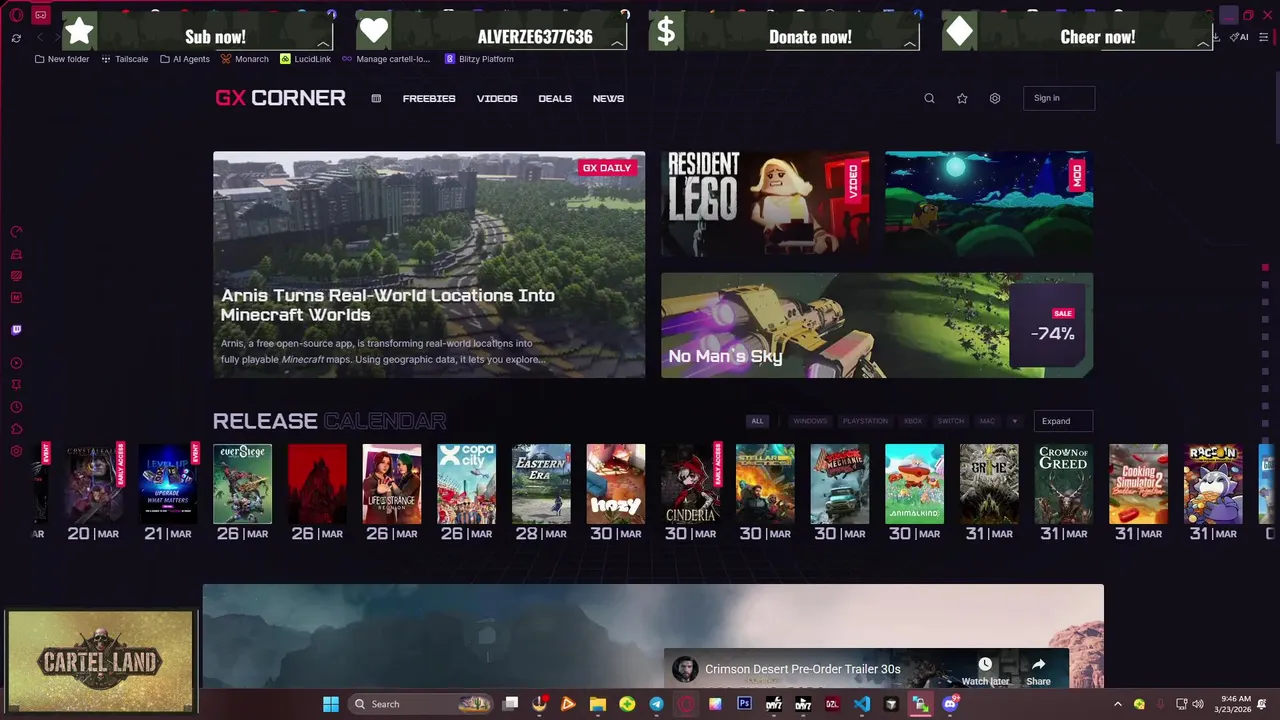Click the browser reload icon

coord(16,38)
